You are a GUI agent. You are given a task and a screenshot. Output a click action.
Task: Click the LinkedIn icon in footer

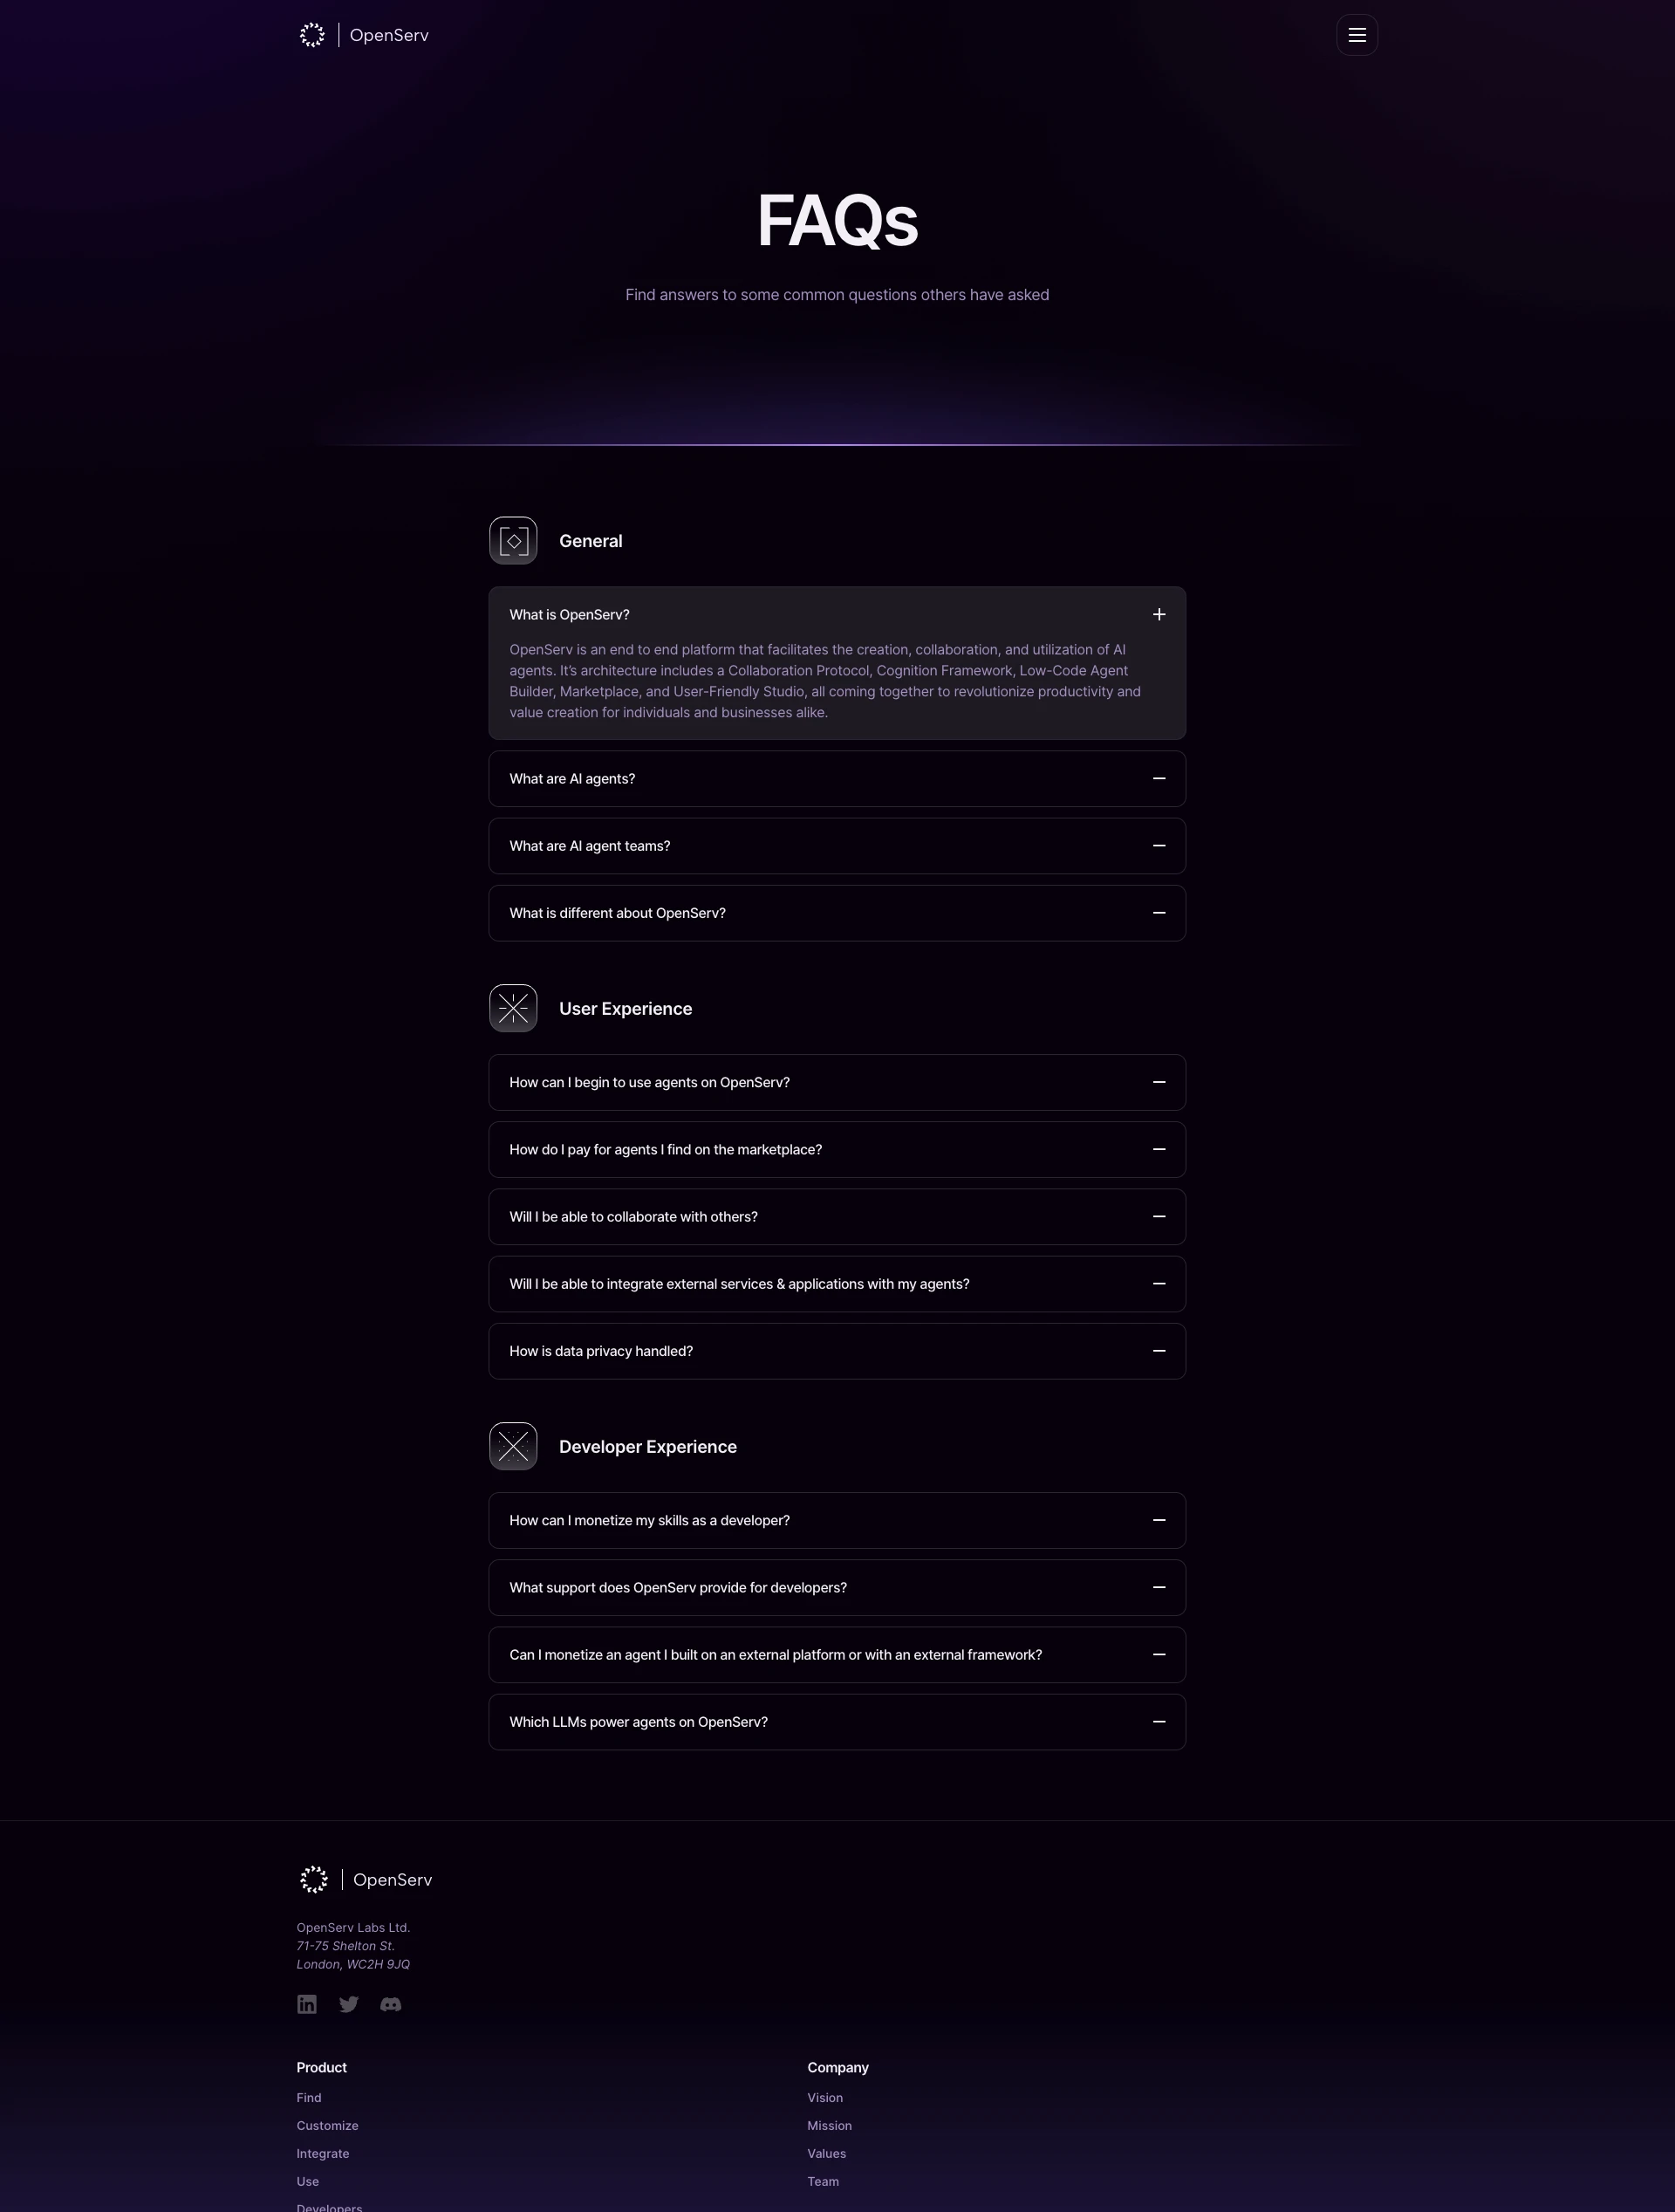[308, 2003]
